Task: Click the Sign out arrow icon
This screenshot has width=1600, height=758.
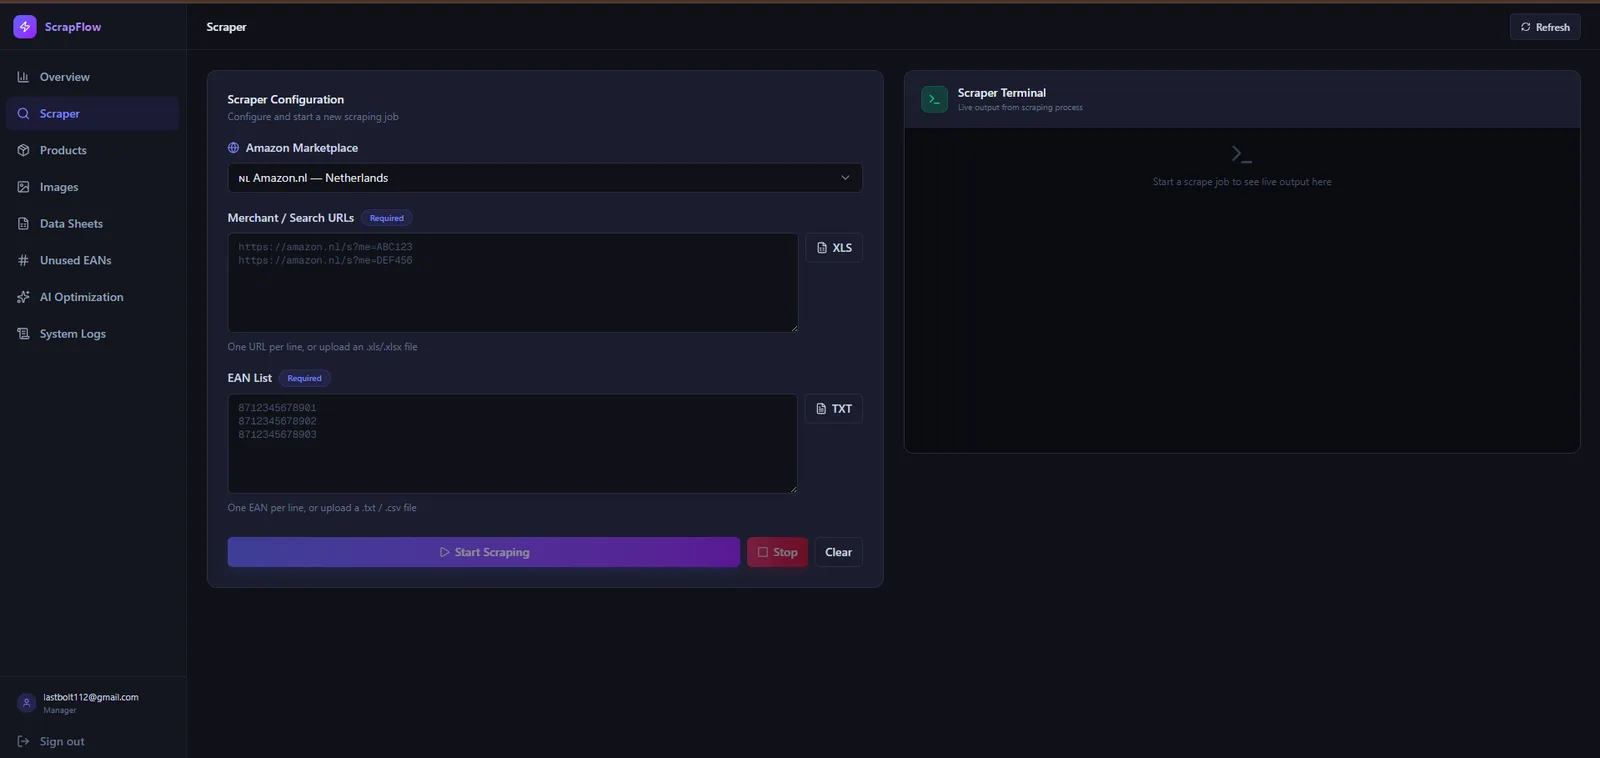Action: click(x=23, y=741)
